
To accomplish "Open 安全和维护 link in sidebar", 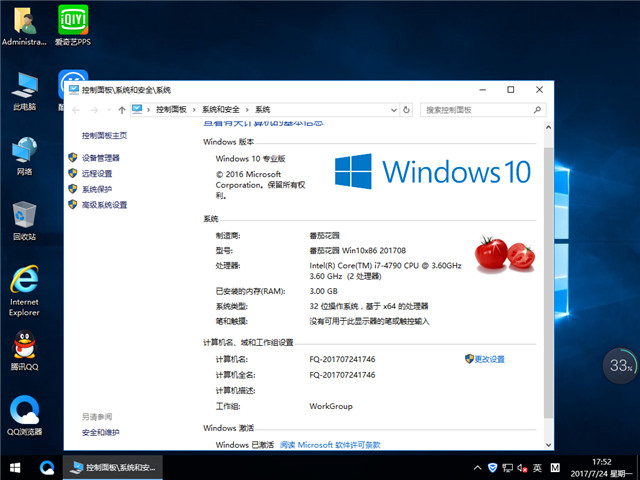I will (x=101, y=432).
